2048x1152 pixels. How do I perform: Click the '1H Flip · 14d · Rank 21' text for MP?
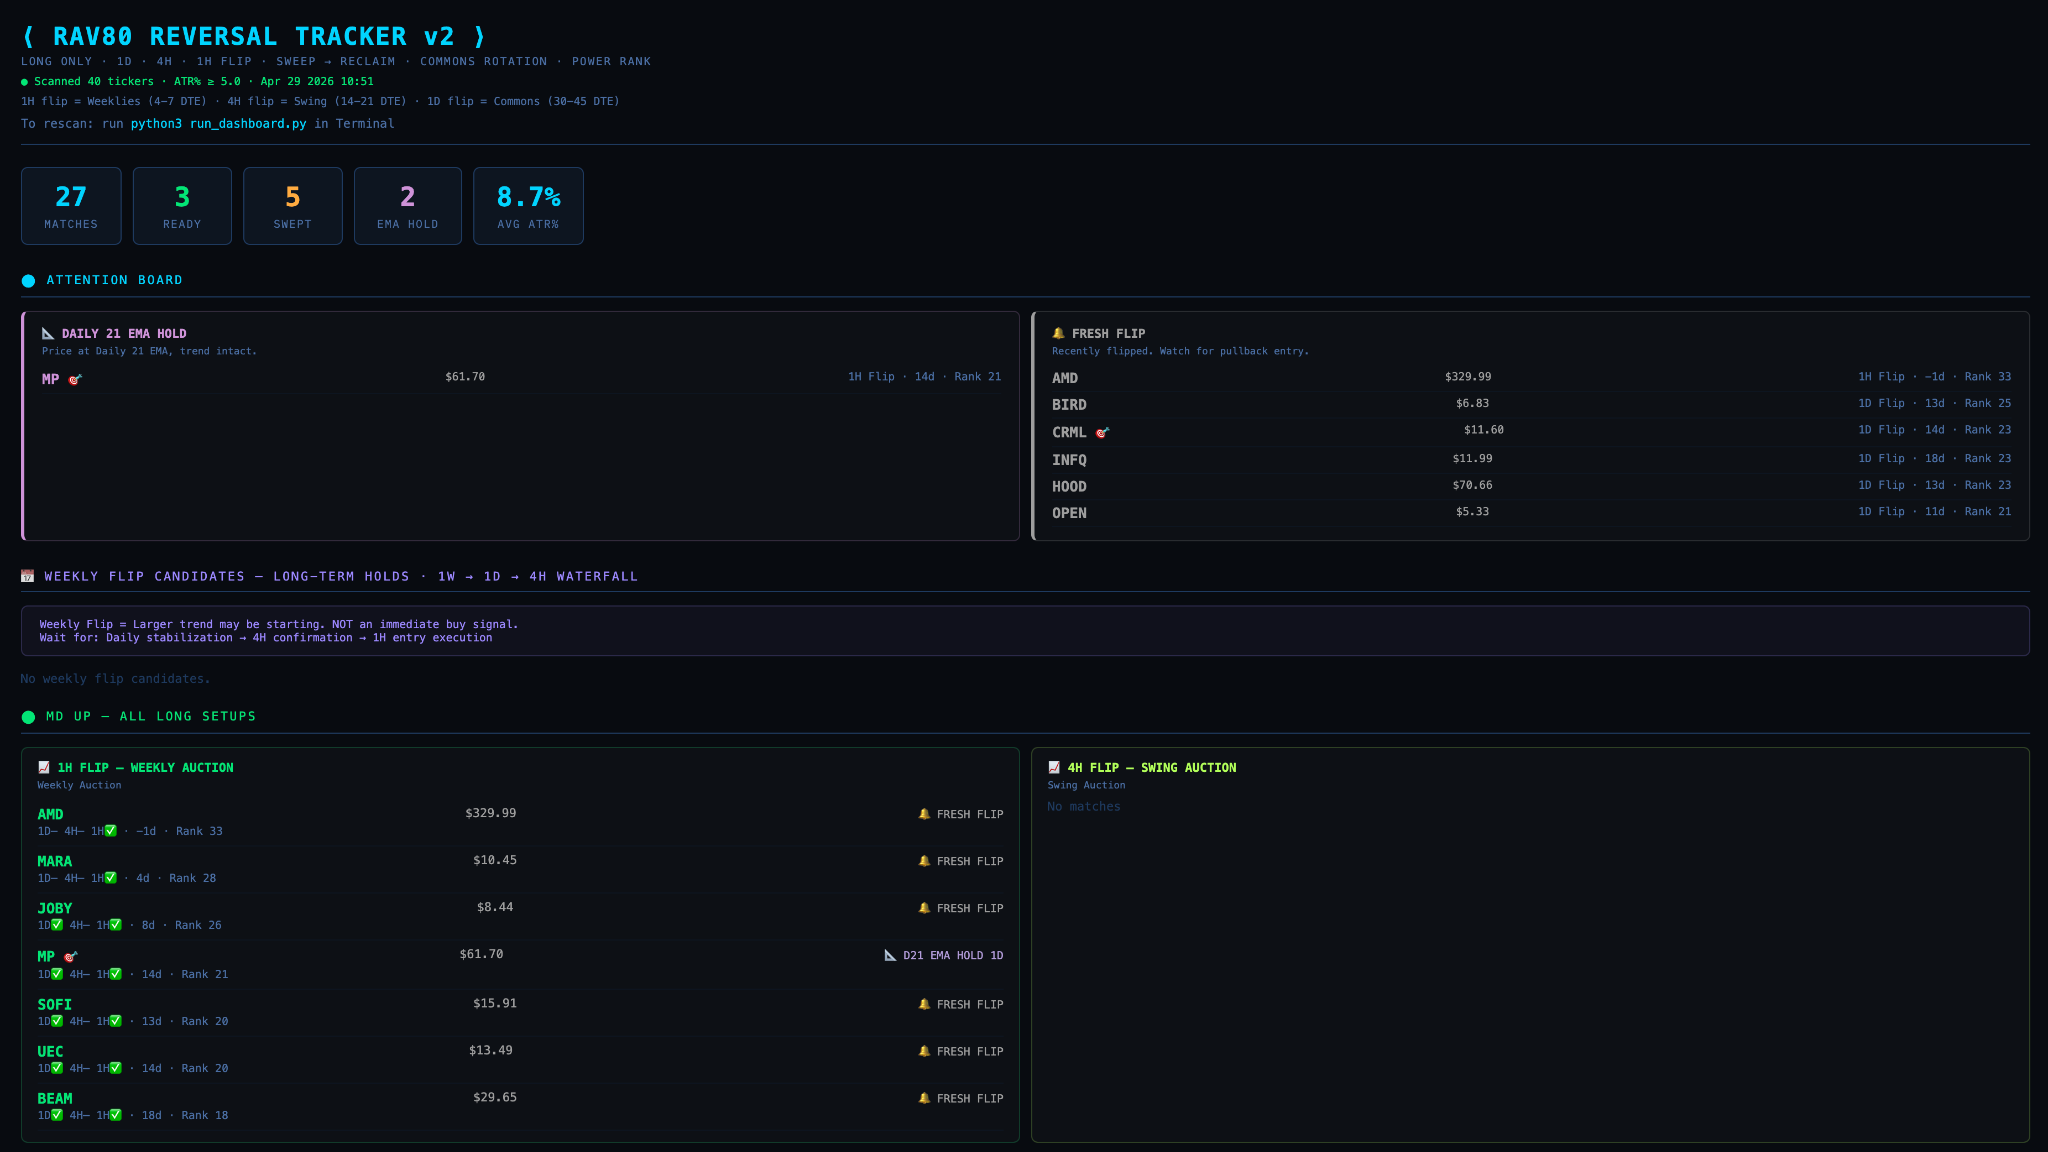pos(924,377)
